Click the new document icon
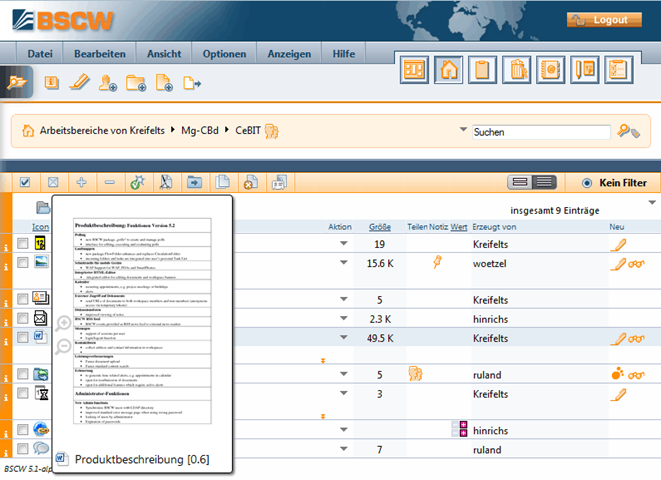Screen dimensions: 661x480 [x=164, y=83]
